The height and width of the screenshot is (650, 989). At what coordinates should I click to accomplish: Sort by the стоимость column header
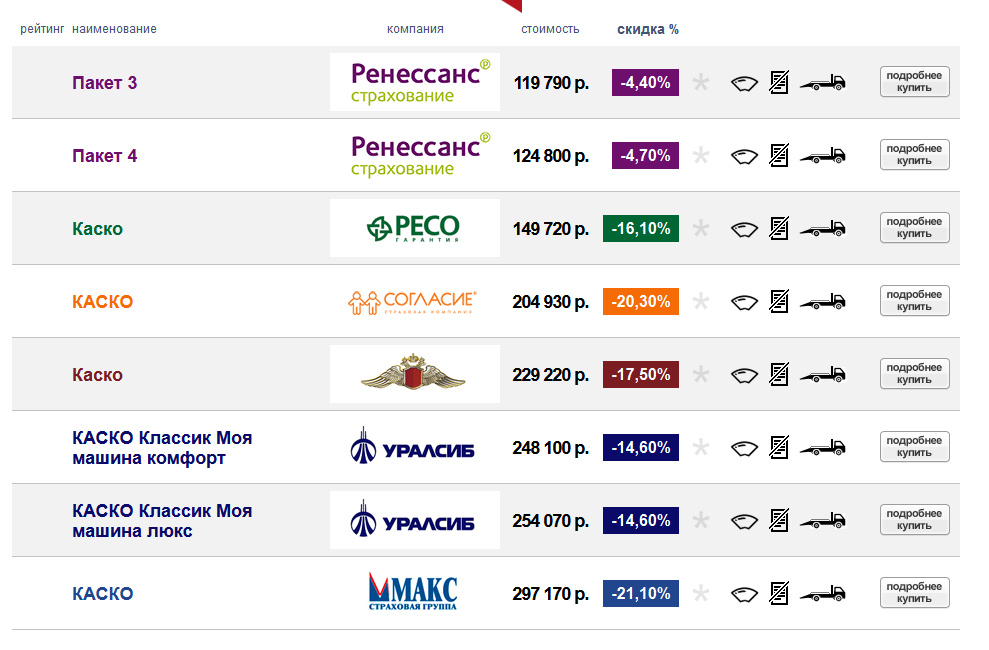pyautogui.click(x=550, y=29)
